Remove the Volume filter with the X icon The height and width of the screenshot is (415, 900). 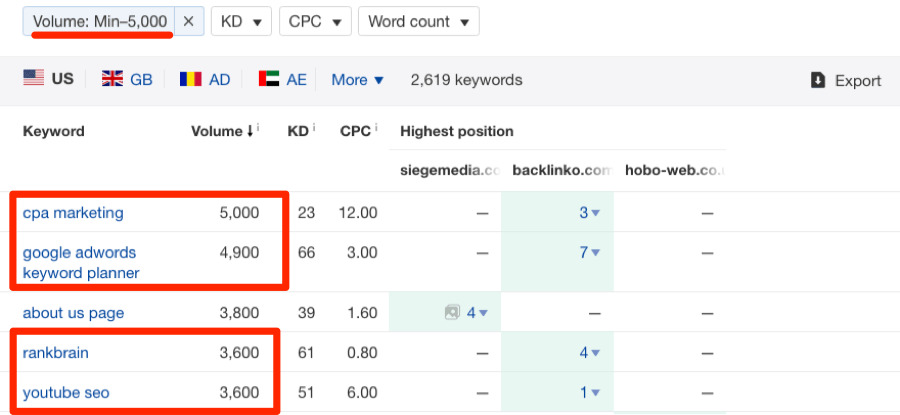click(x=189, y=21)
